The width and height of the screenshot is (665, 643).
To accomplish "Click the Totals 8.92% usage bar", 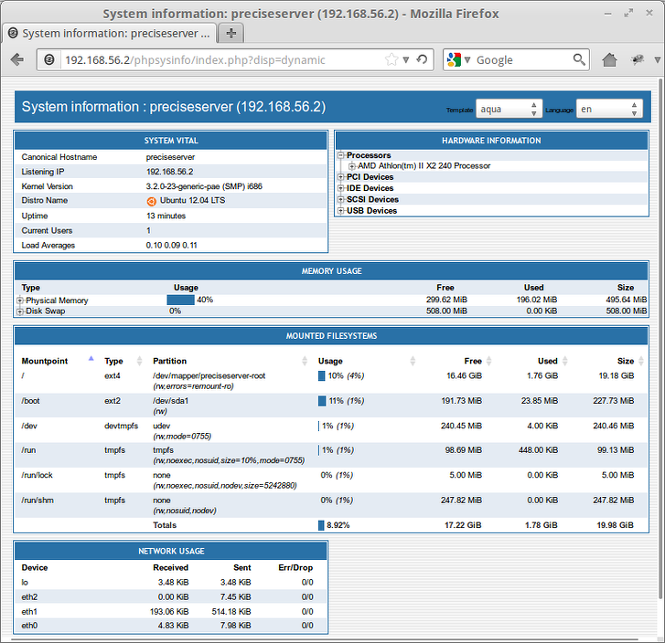I will coord(321,525).
